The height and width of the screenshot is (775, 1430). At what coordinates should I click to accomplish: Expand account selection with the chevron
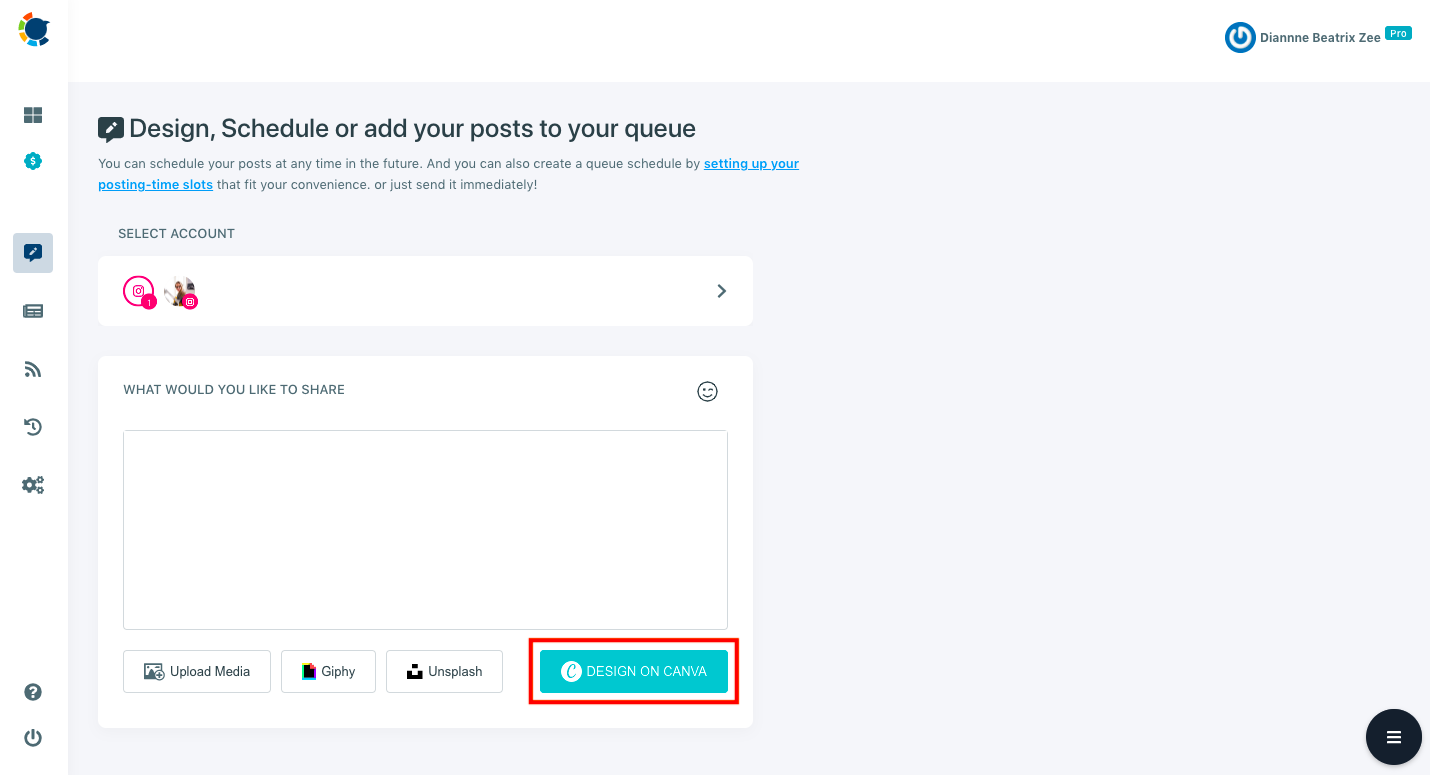(x=721, y=291)
